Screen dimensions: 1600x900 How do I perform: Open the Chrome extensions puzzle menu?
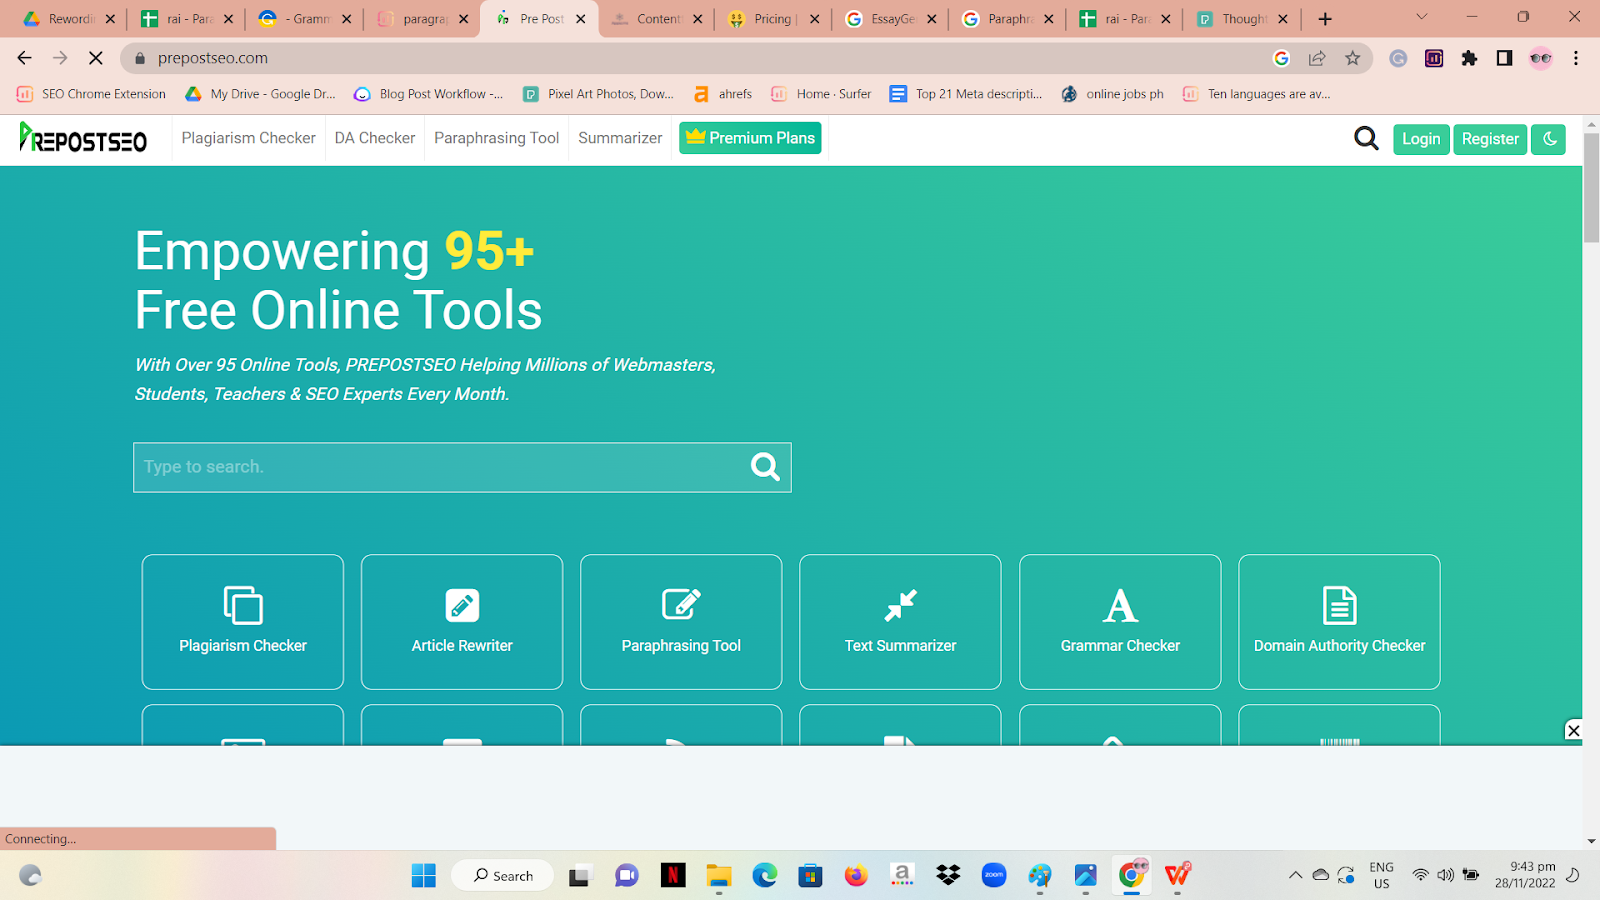tap(1469, 58)
